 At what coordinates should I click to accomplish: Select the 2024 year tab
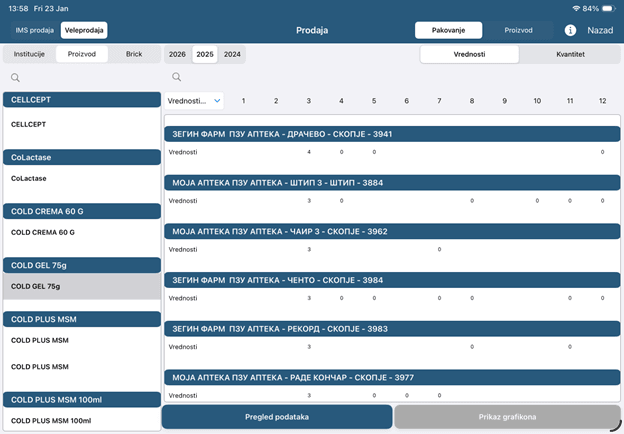(x=232, y=54)
